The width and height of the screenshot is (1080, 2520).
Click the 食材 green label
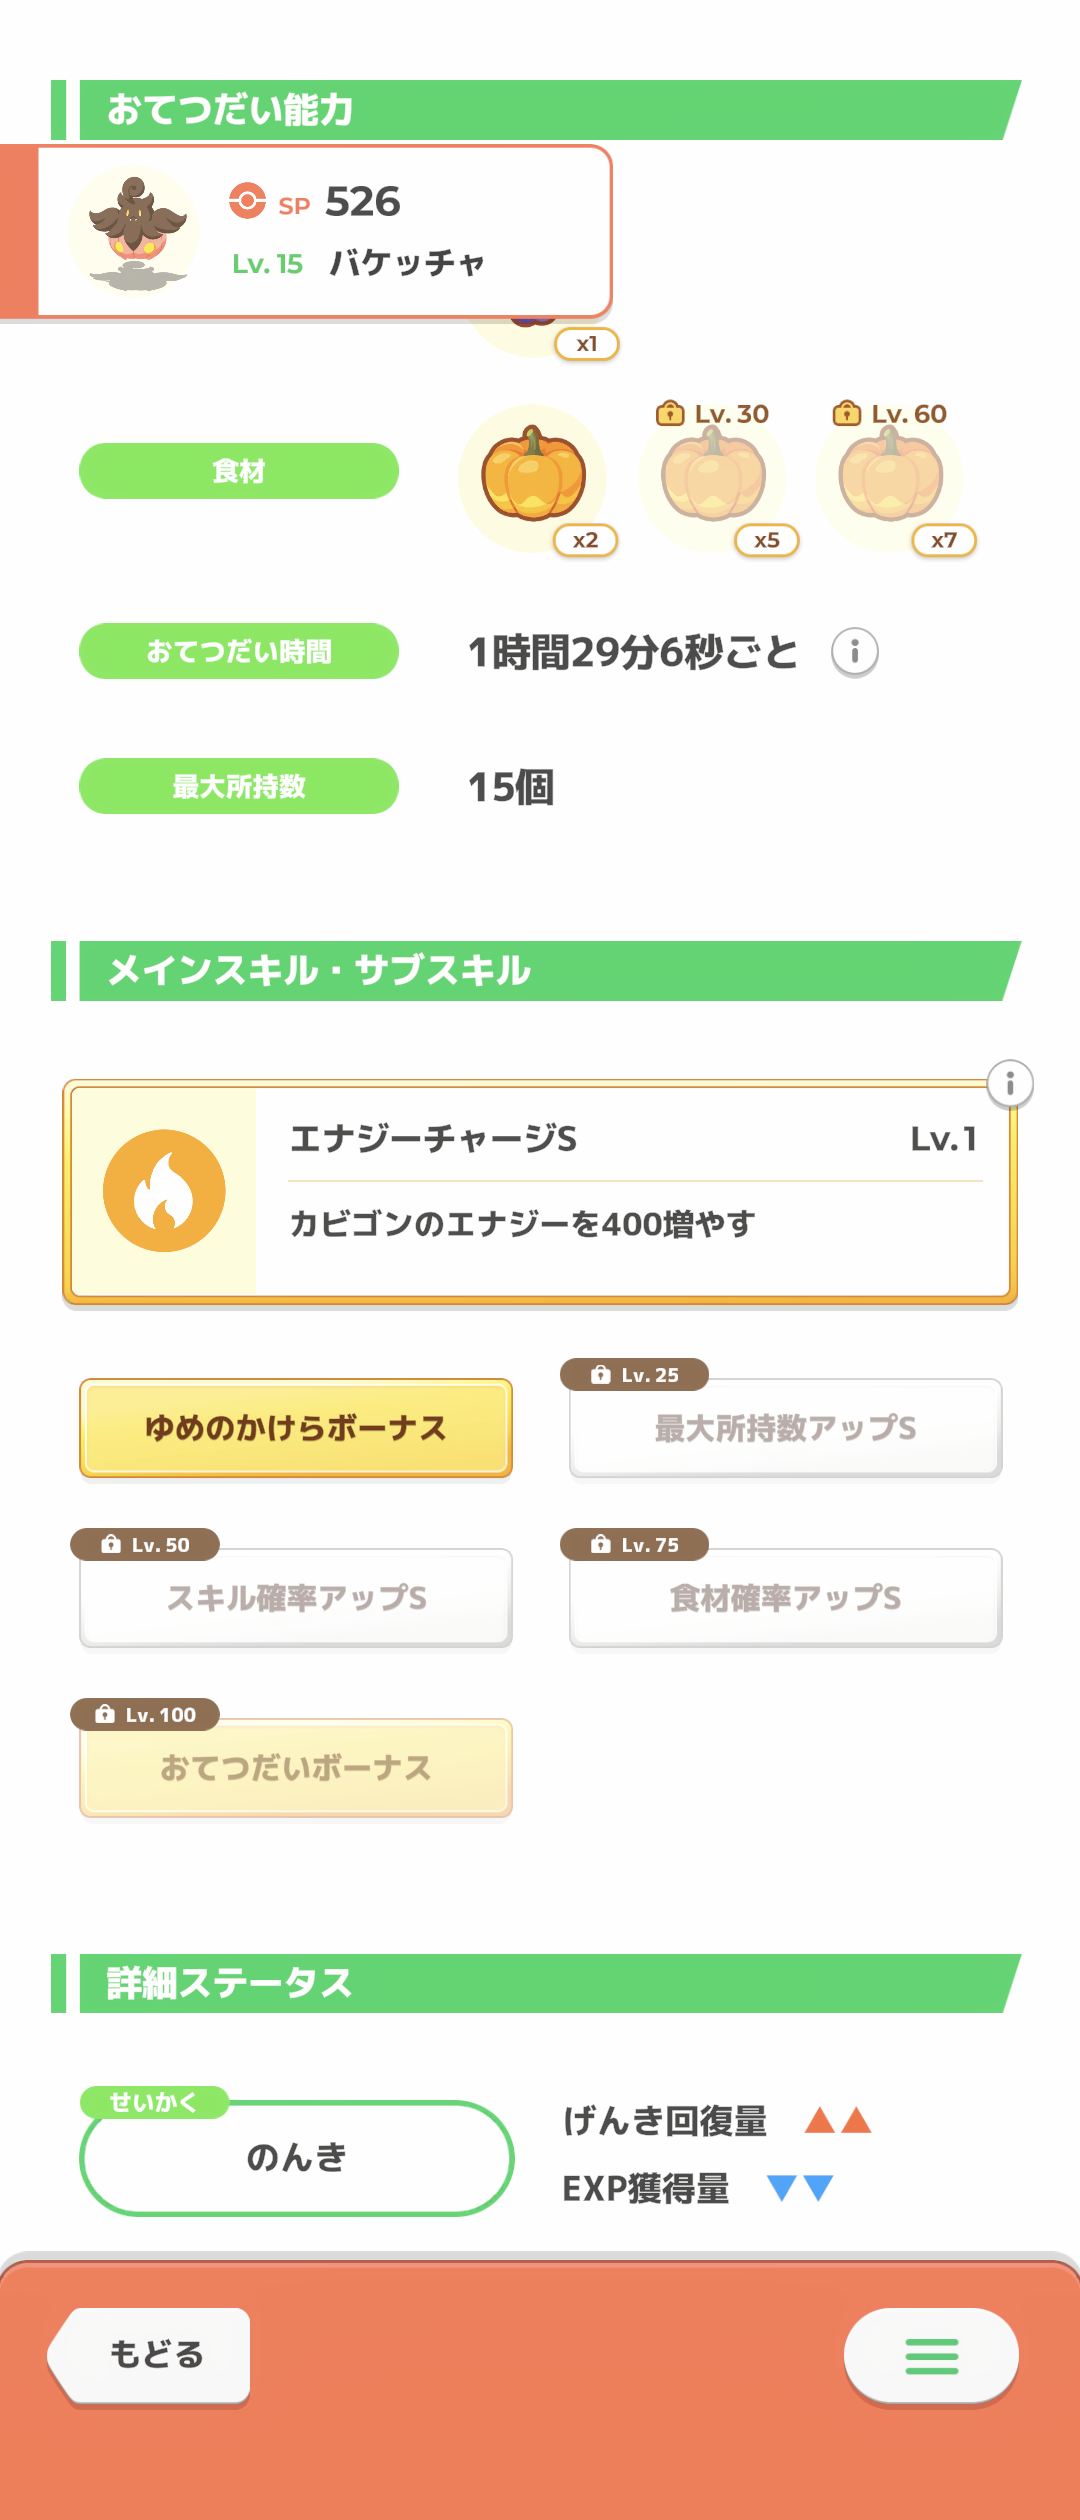(x=239, y=471)
